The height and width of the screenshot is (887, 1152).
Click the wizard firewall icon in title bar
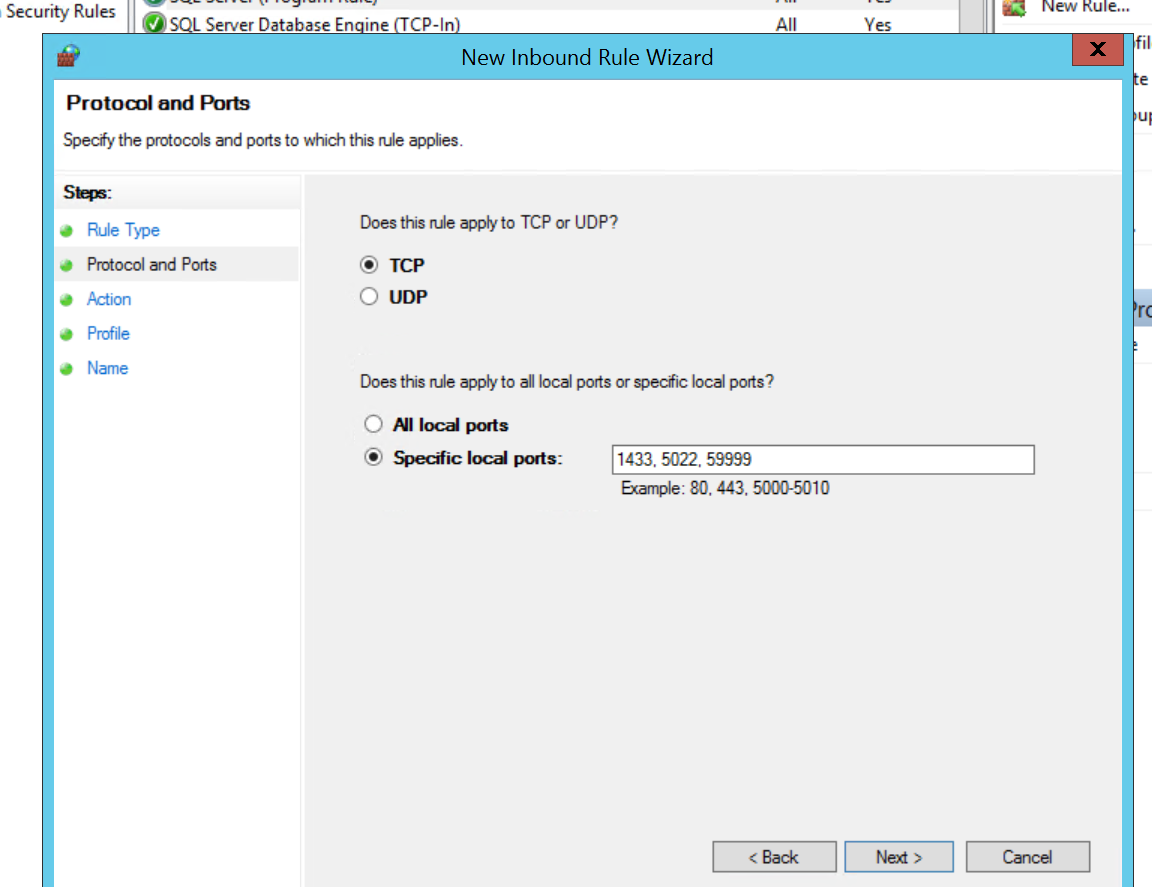pyautogui.click(x=69, y=56)
